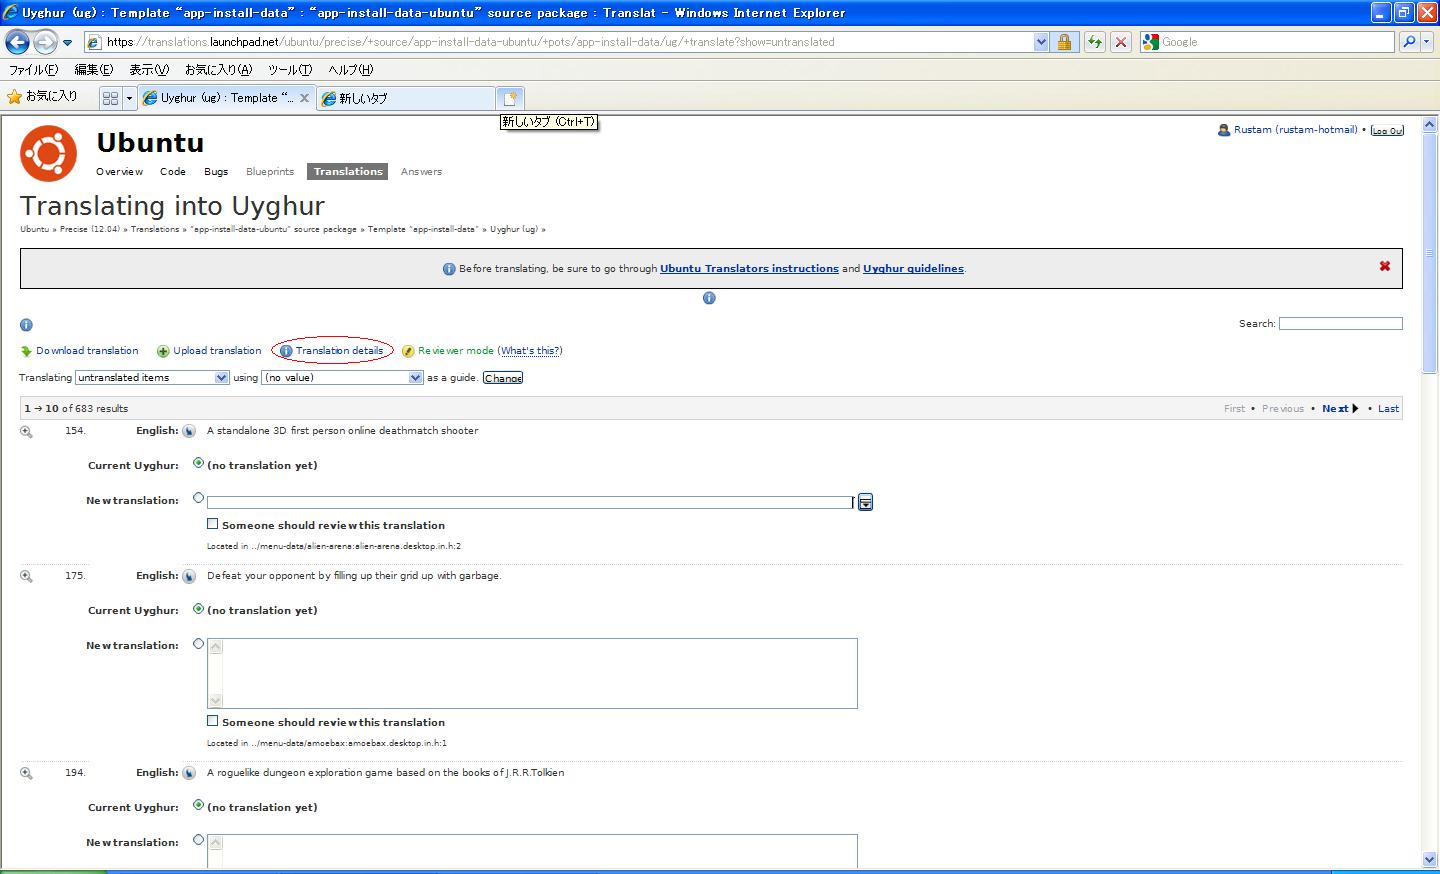Close the Uyghur (ug) tab

click(305, 98)
